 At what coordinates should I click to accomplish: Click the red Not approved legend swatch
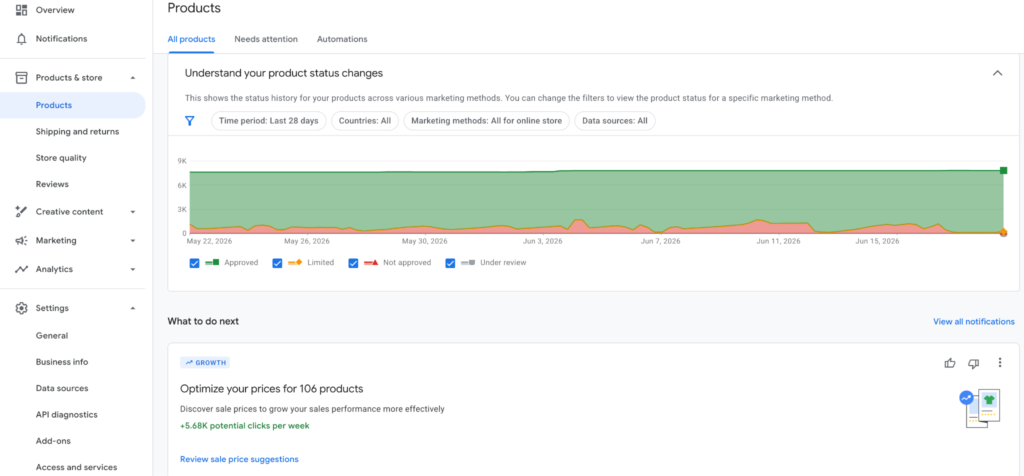(x=372, y=262)
